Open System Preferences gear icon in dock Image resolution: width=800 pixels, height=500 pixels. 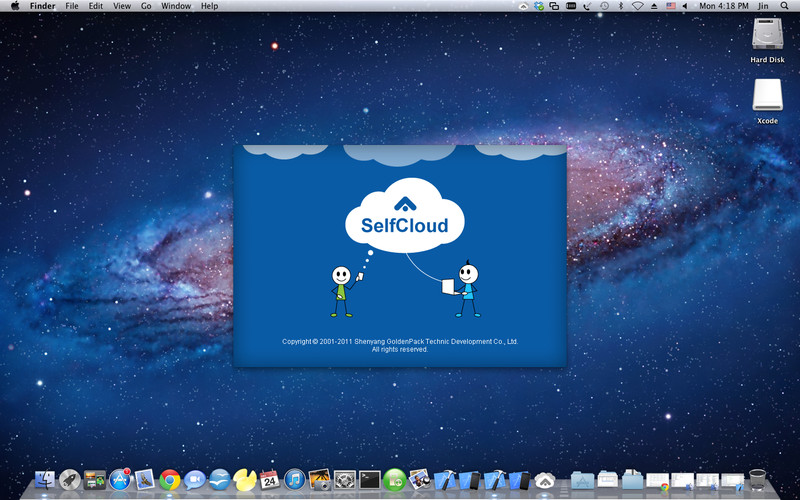[345, 480]
